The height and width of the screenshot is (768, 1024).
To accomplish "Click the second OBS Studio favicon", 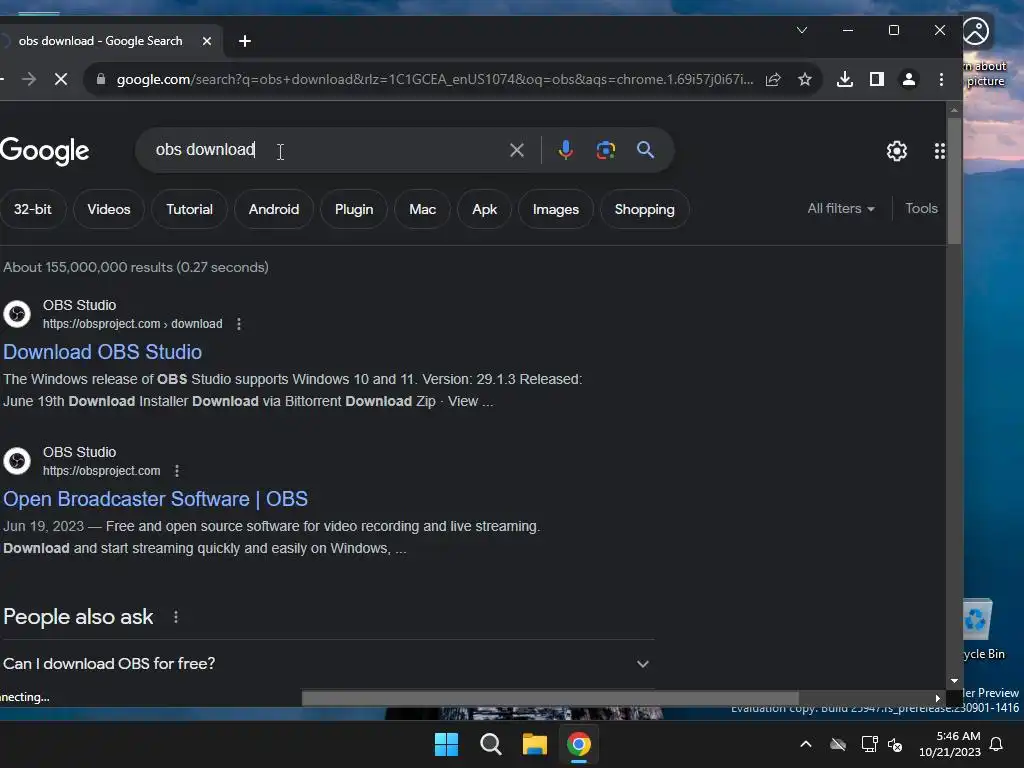I will point(17,461).
